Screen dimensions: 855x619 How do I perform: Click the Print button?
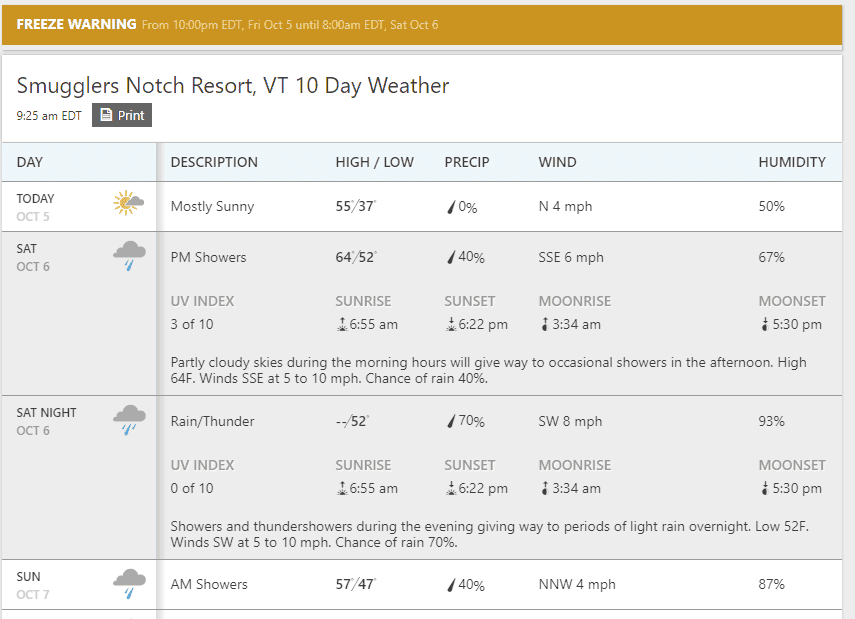(x=122, y=115)
